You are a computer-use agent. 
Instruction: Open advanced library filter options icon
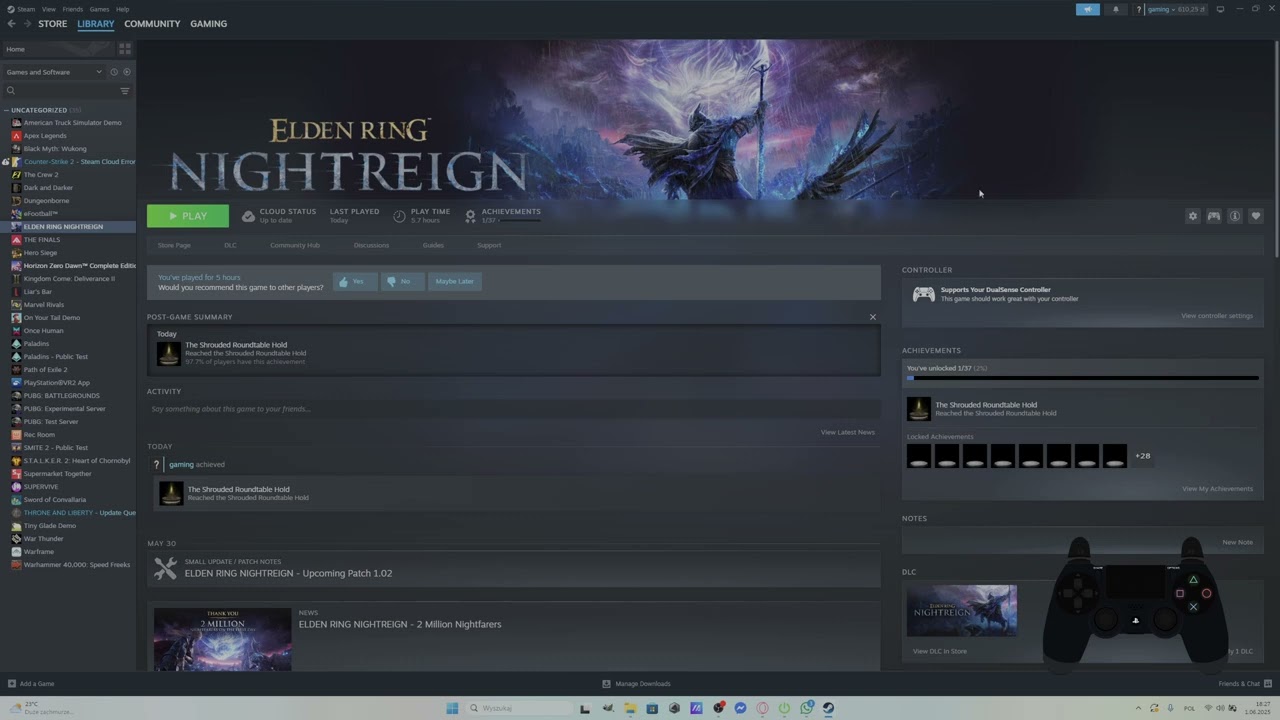[x=125, y=91]
